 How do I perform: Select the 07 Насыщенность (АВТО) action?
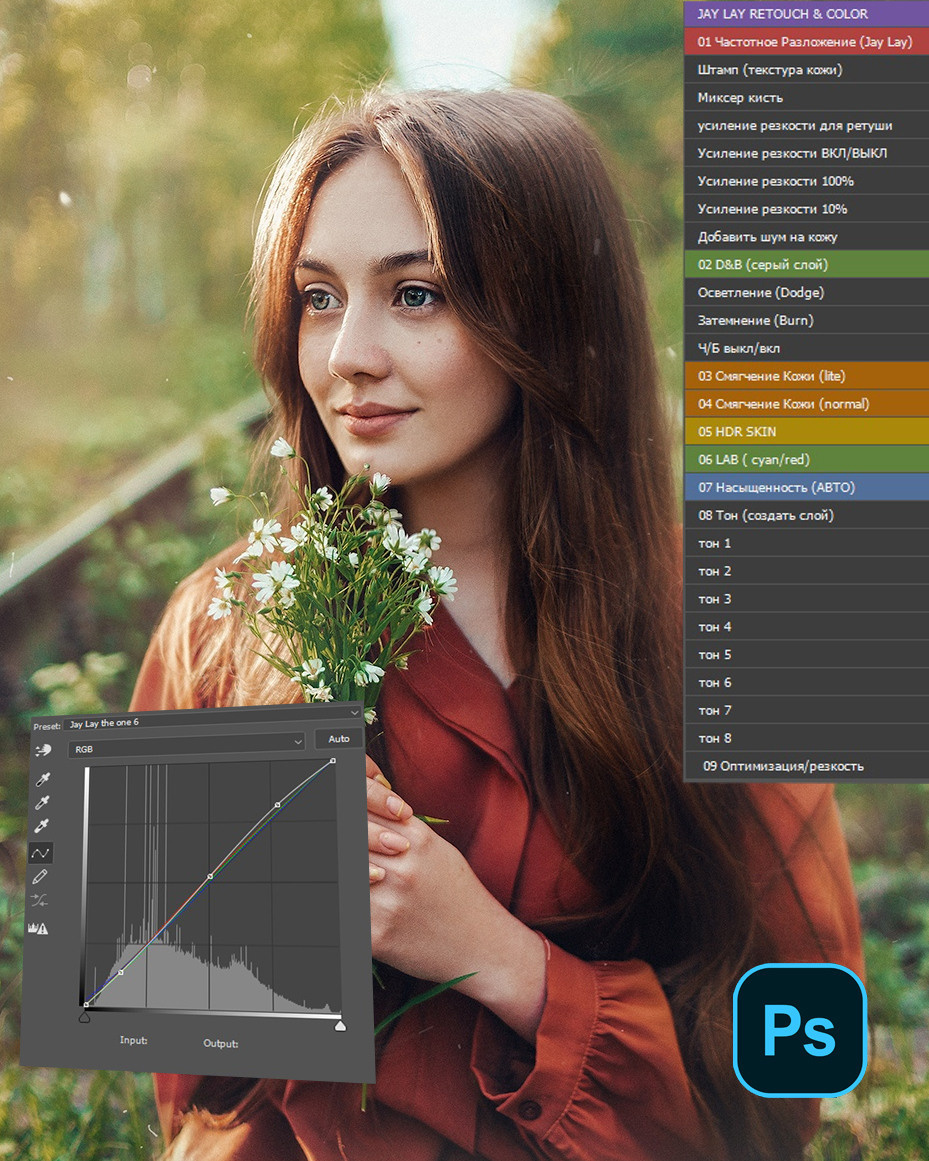(x=806, y=487)
